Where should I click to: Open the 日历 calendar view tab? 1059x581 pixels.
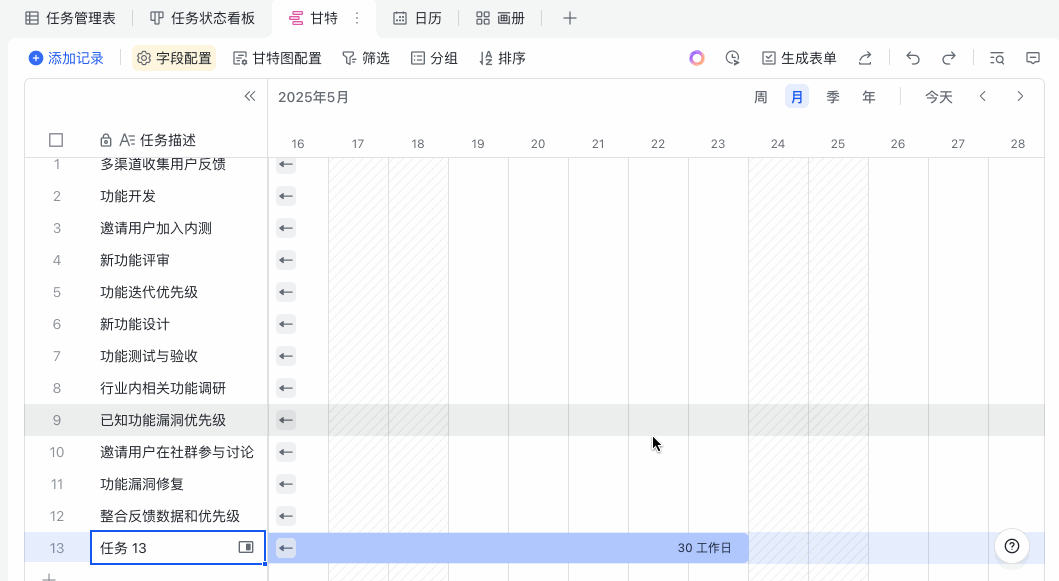(x=417, y=18)
